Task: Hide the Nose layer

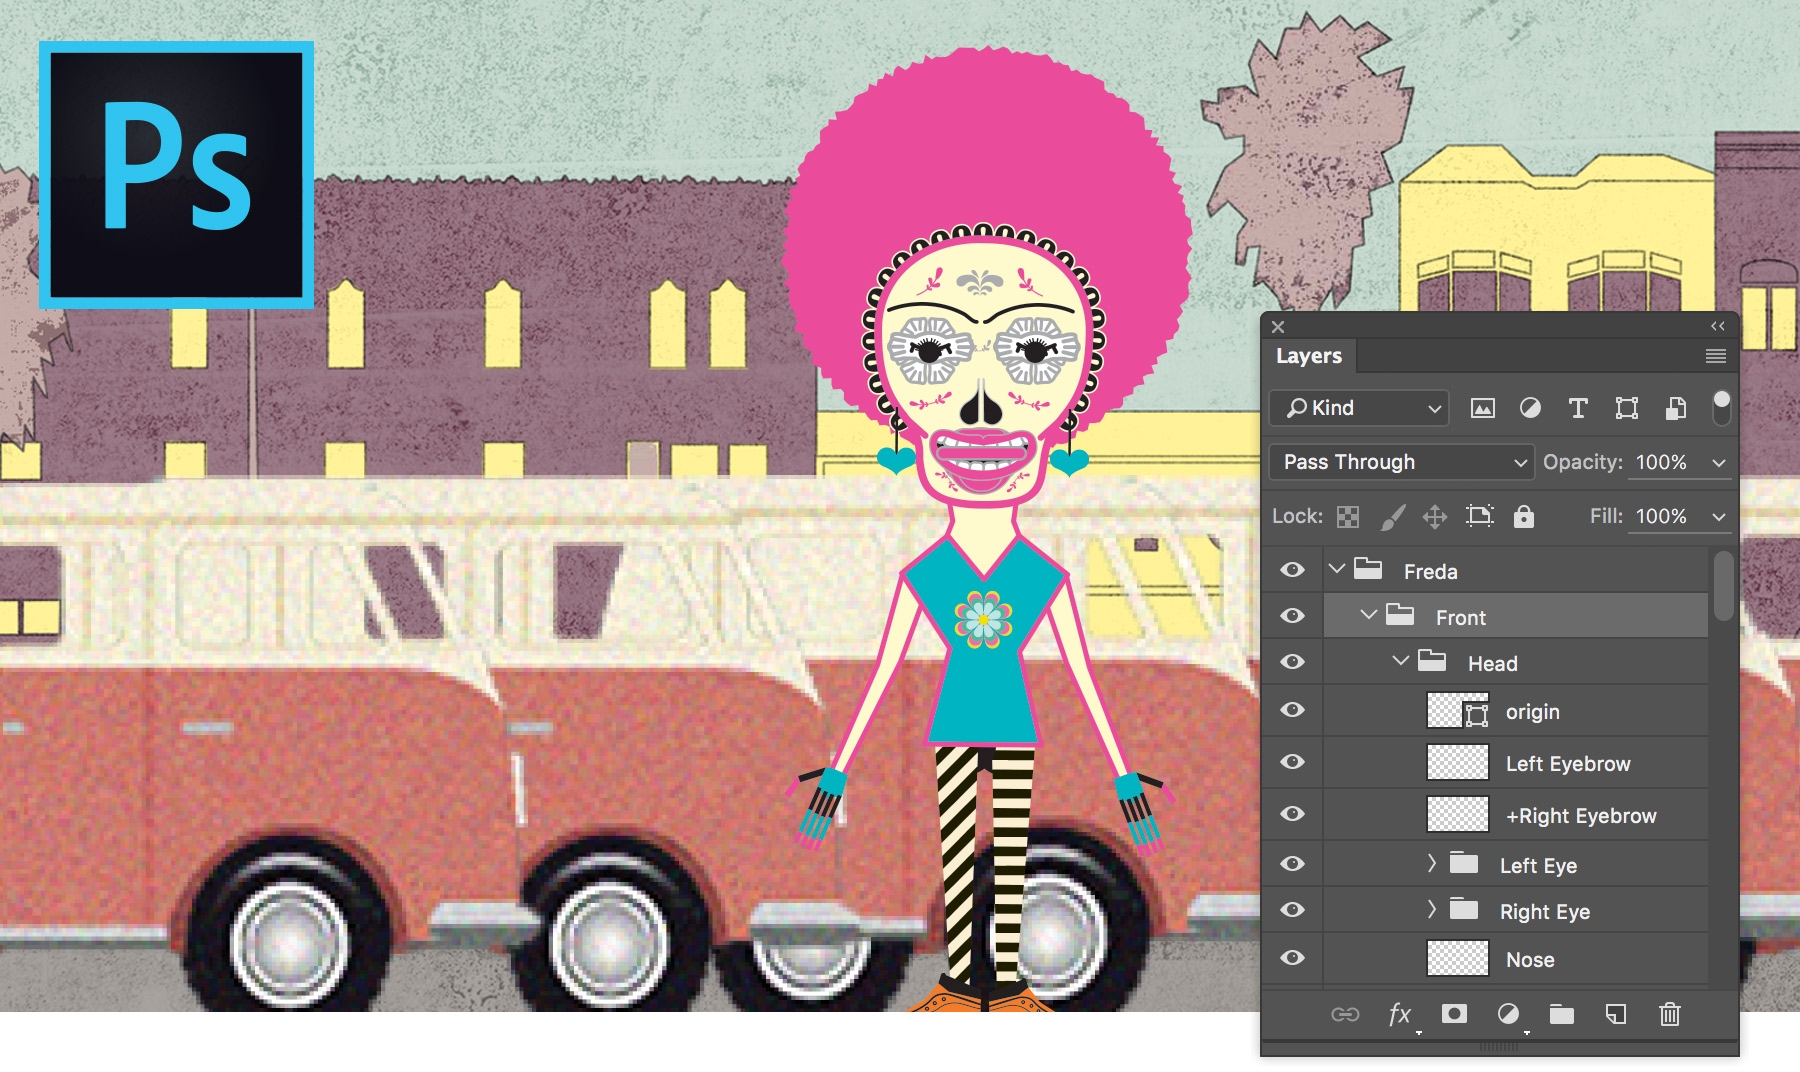Action: 1292,957
